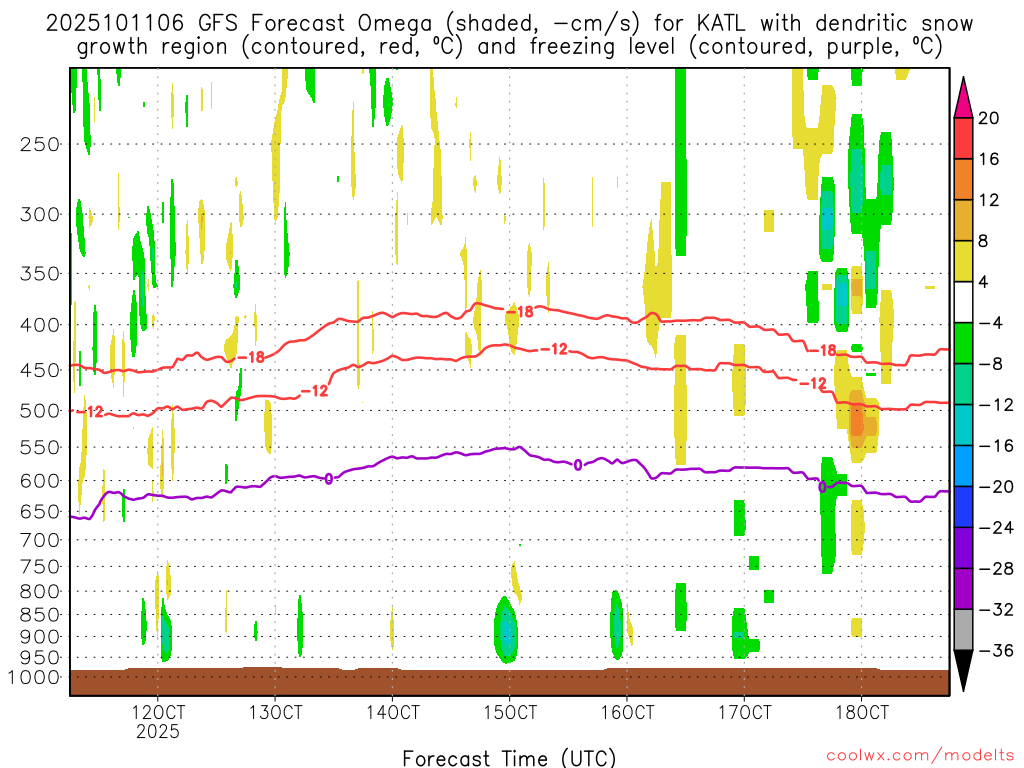Click the 300 pressure level label

(40, 214)
